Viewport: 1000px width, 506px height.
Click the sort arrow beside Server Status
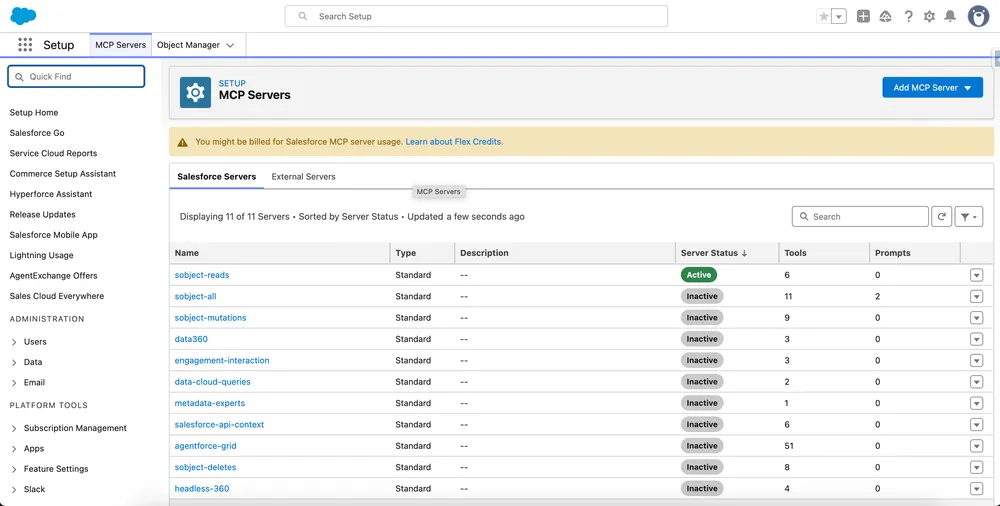click(x=744, y=253)
